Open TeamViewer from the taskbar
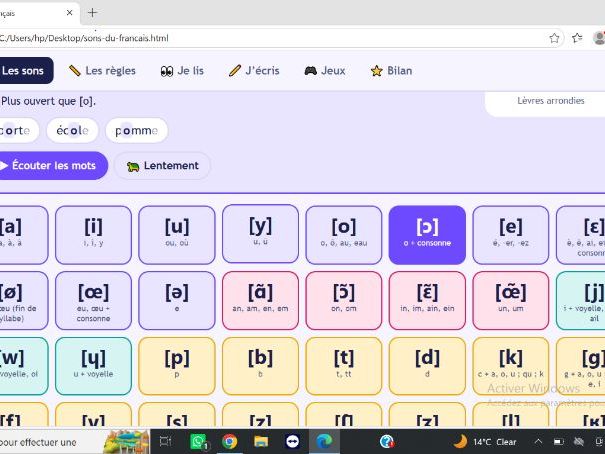The height and width of the screenshot is (454, 605). click(x=292, y=441)
